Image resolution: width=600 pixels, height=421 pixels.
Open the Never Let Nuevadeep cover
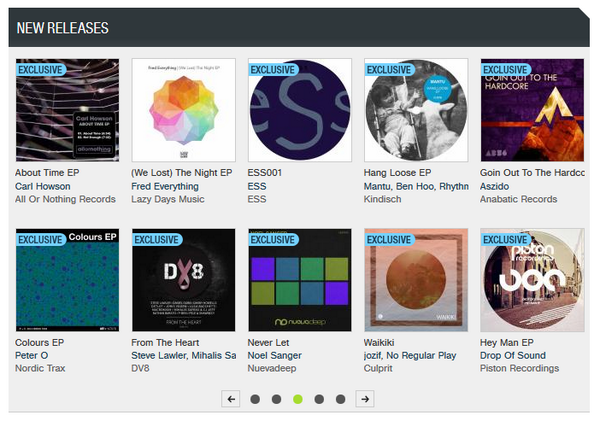300,280
